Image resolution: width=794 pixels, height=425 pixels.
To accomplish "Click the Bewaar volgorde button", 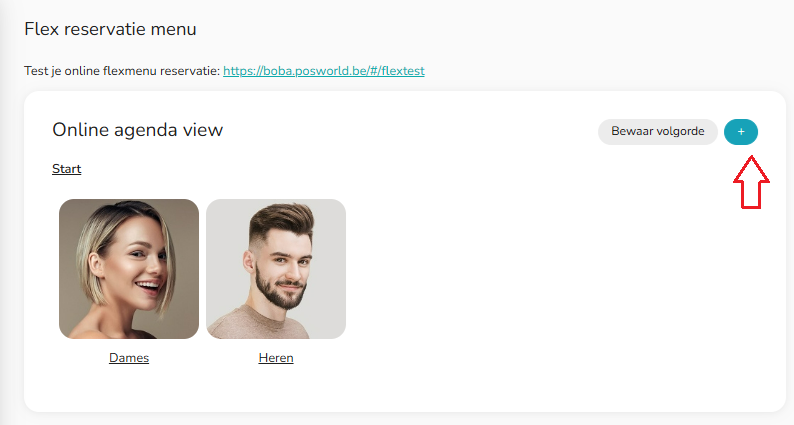I will tap(657, 132).
